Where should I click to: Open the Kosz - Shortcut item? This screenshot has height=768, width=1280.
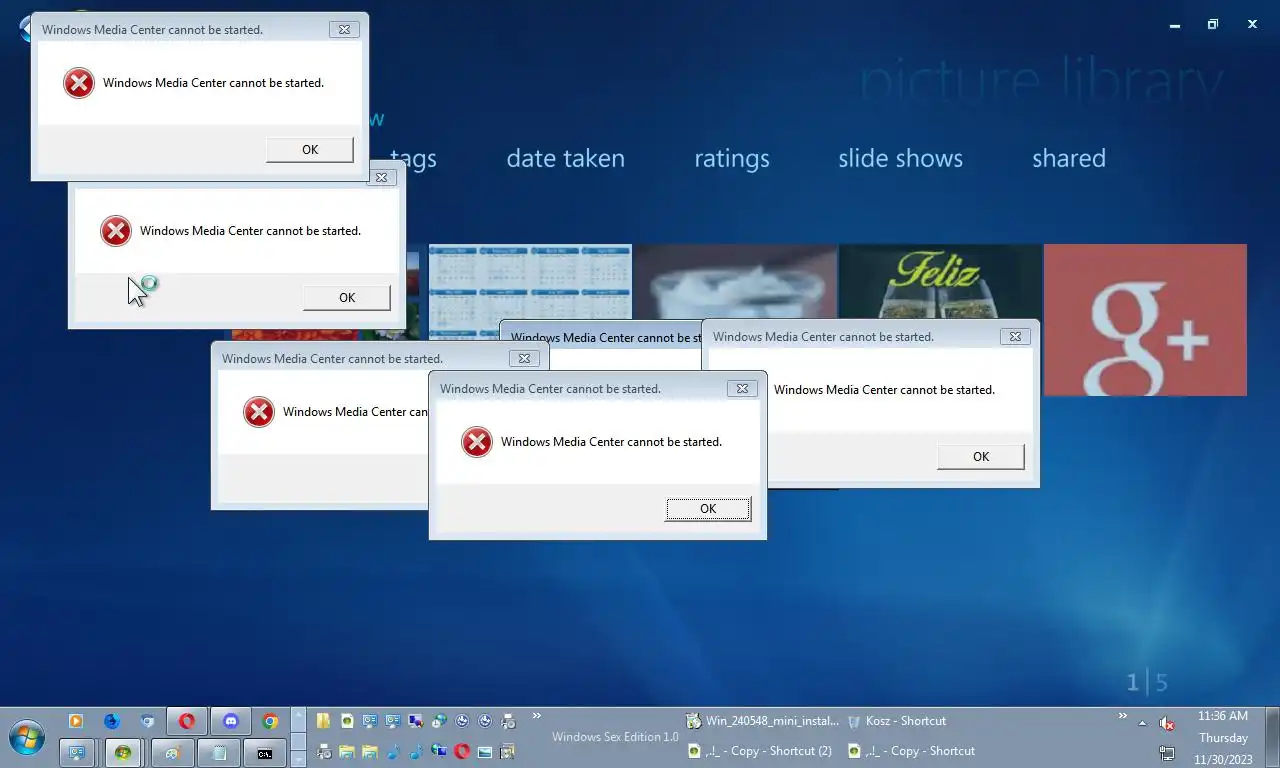[897, 721]
